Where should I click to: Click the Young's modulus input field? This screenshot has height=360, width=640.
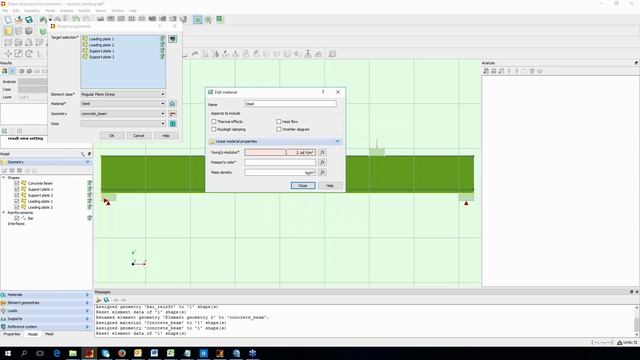tap(280, 152)
